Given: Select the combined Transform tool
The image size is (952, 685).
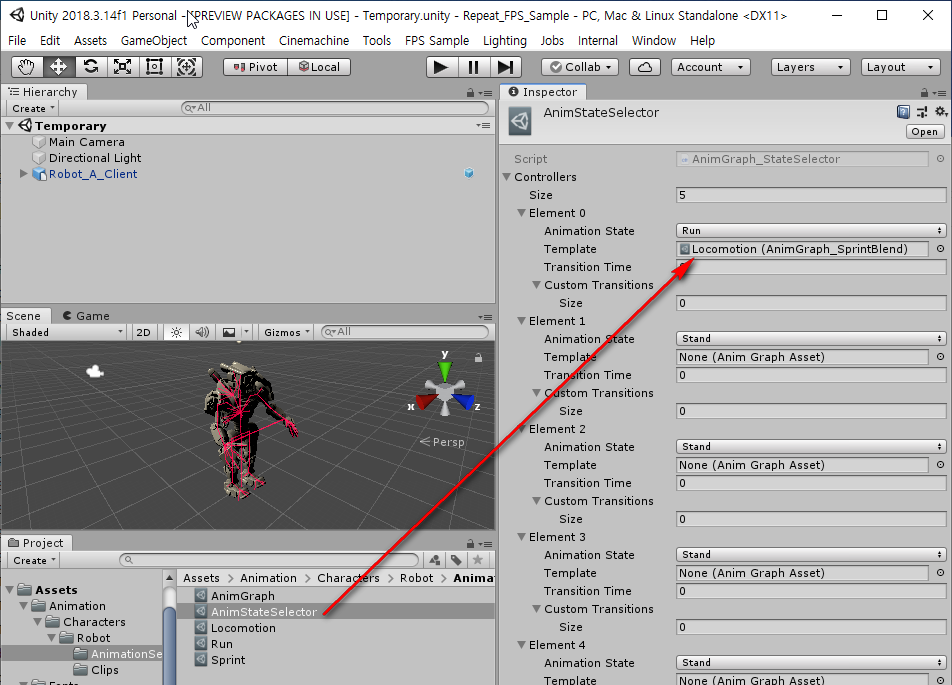Looking at the screenshot, I should point(186,67).
